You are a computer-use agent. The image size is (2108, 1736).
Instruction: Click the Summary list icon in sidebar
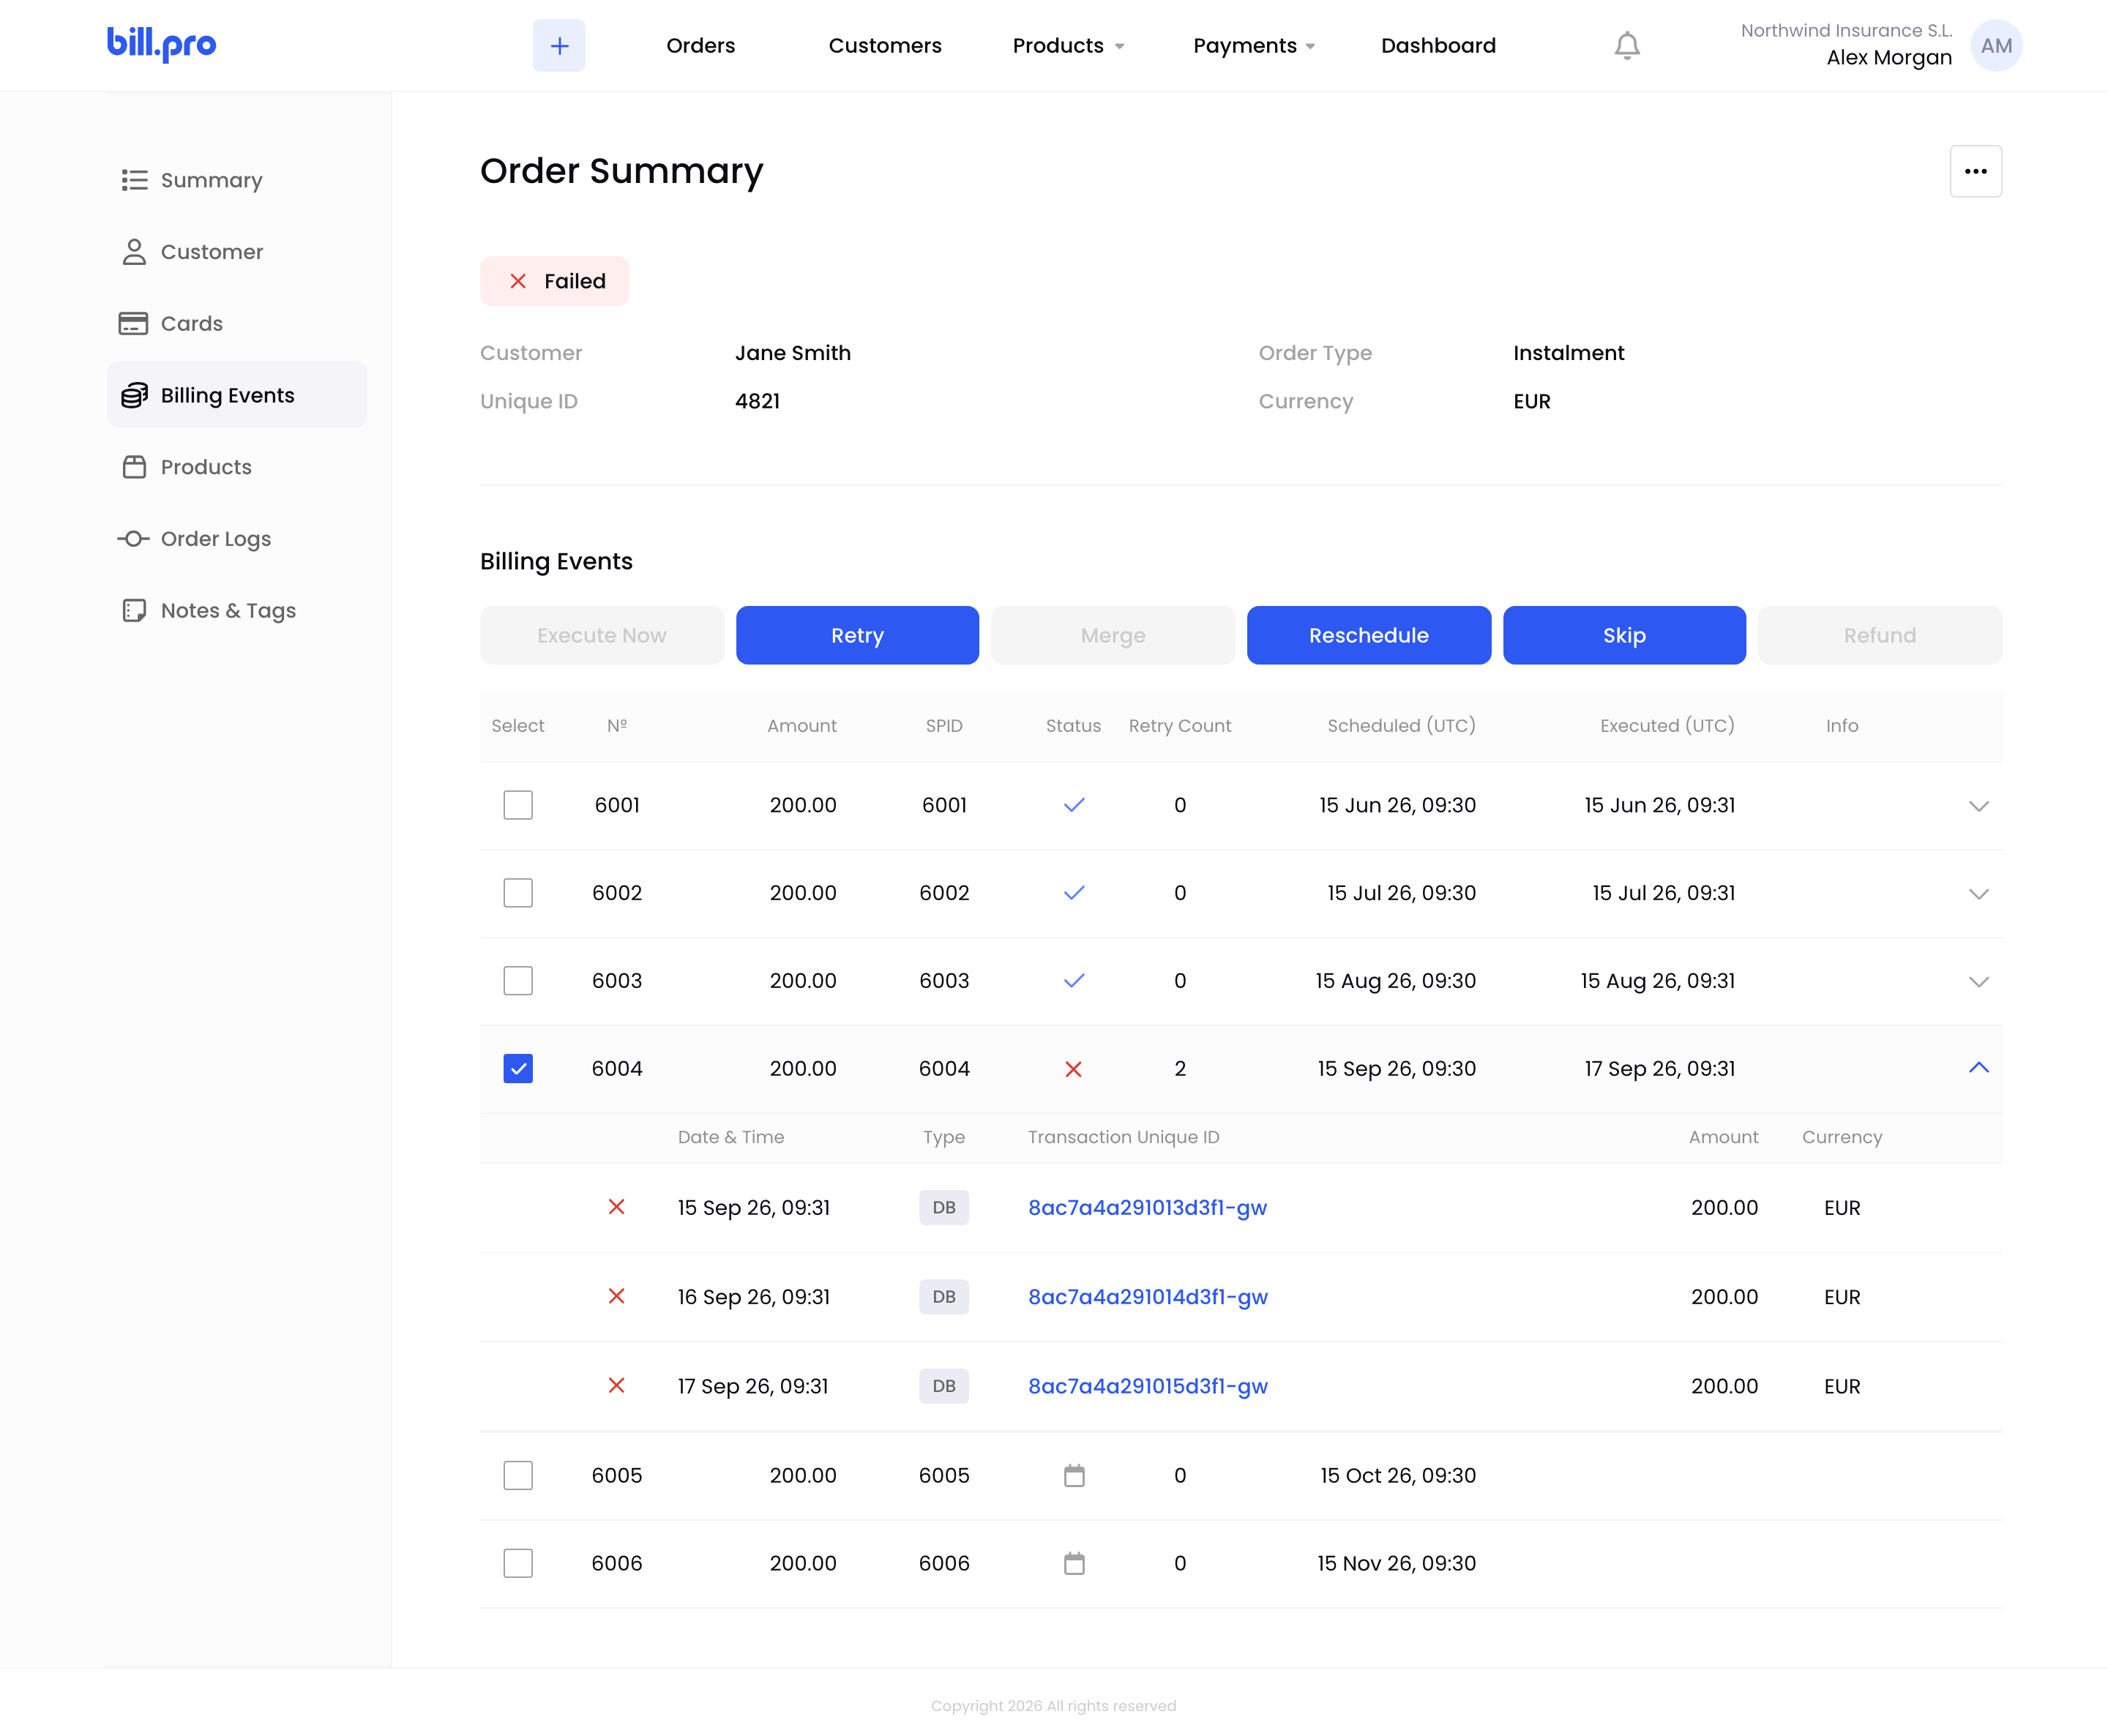(134, 180)
